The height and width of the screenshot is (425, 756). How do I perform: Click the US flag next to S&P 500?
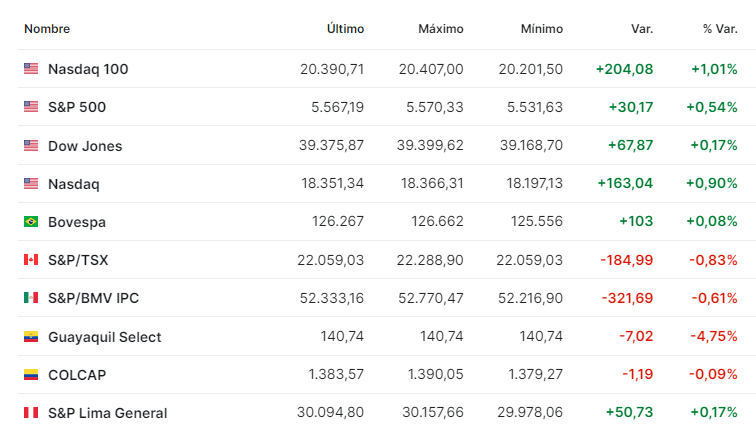tap(31, 107)
